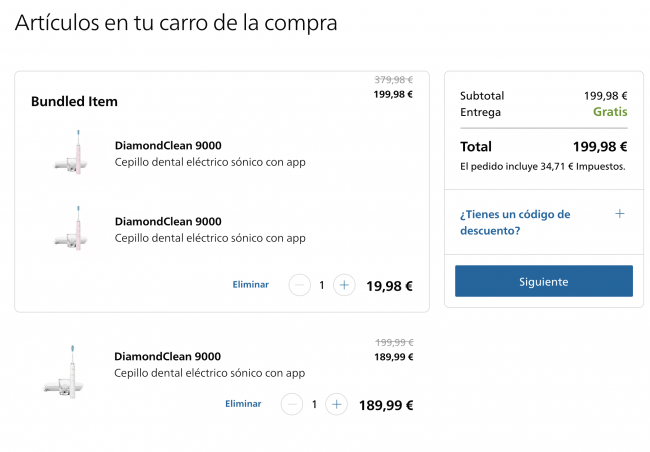This screenshot has height=452, width=650.
Task: Select the standalone DiamondClean 9000 product title
Action: [167, 356]
